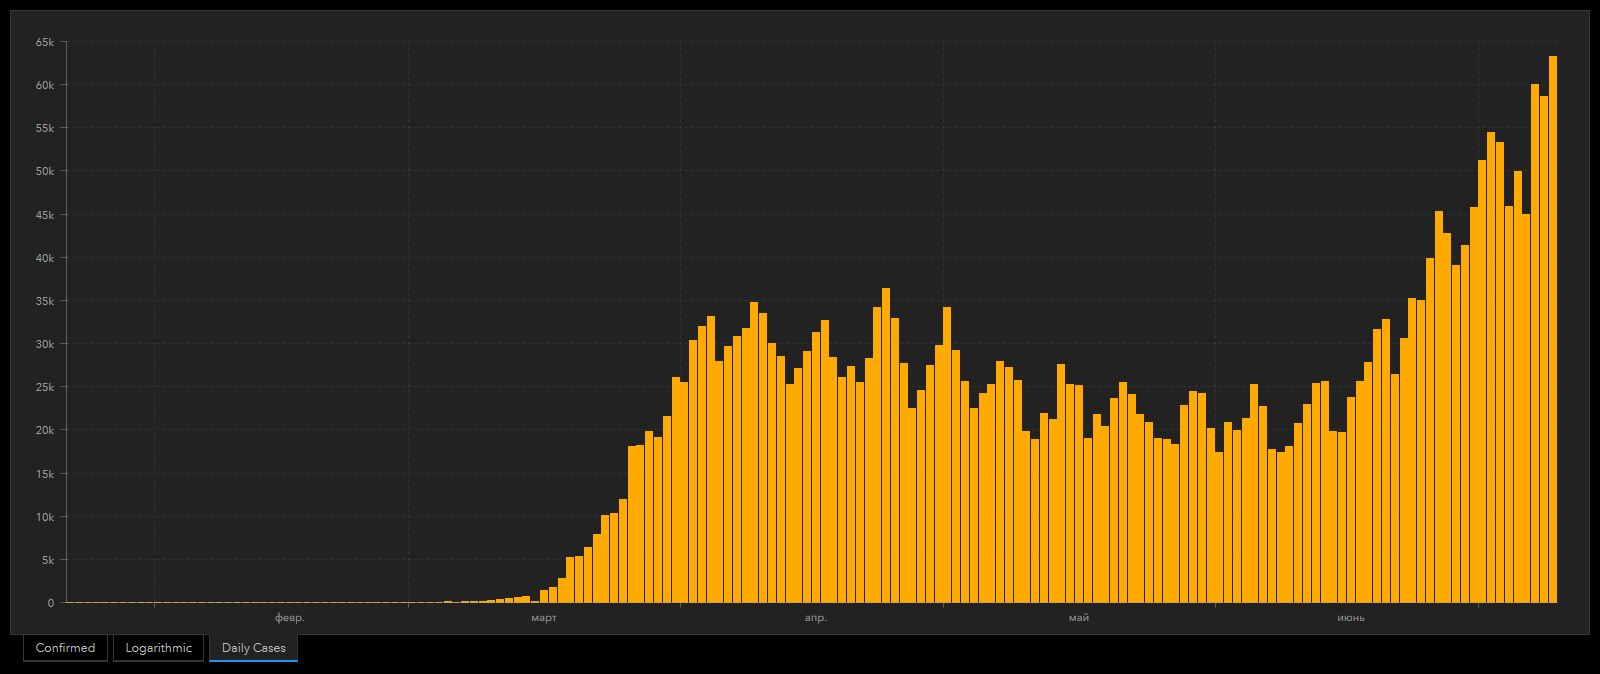Click the 'март' month axis label
This screenshot has width=1600, height=674.
coord(544,618)
